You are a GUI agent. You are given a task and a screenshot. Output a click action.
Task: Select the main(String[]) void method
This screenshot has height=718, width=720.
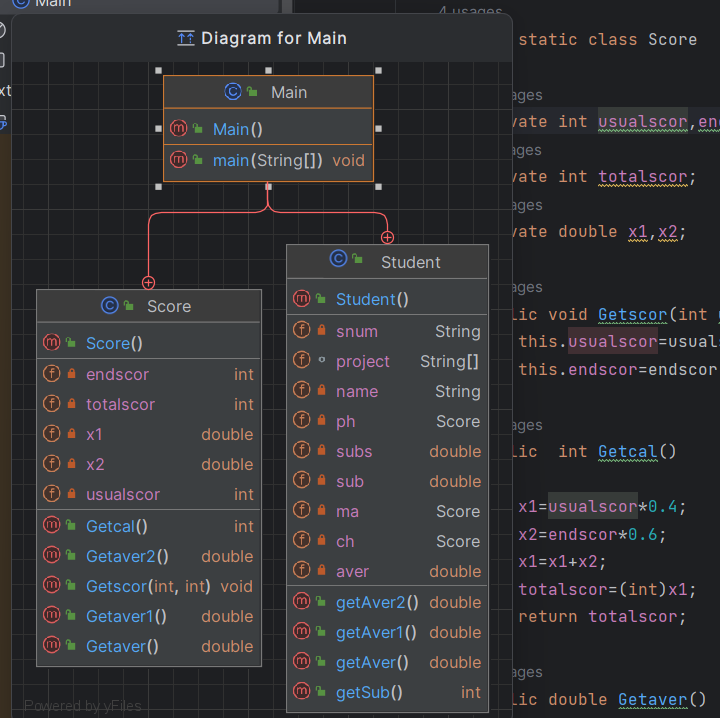click(268, 160)
